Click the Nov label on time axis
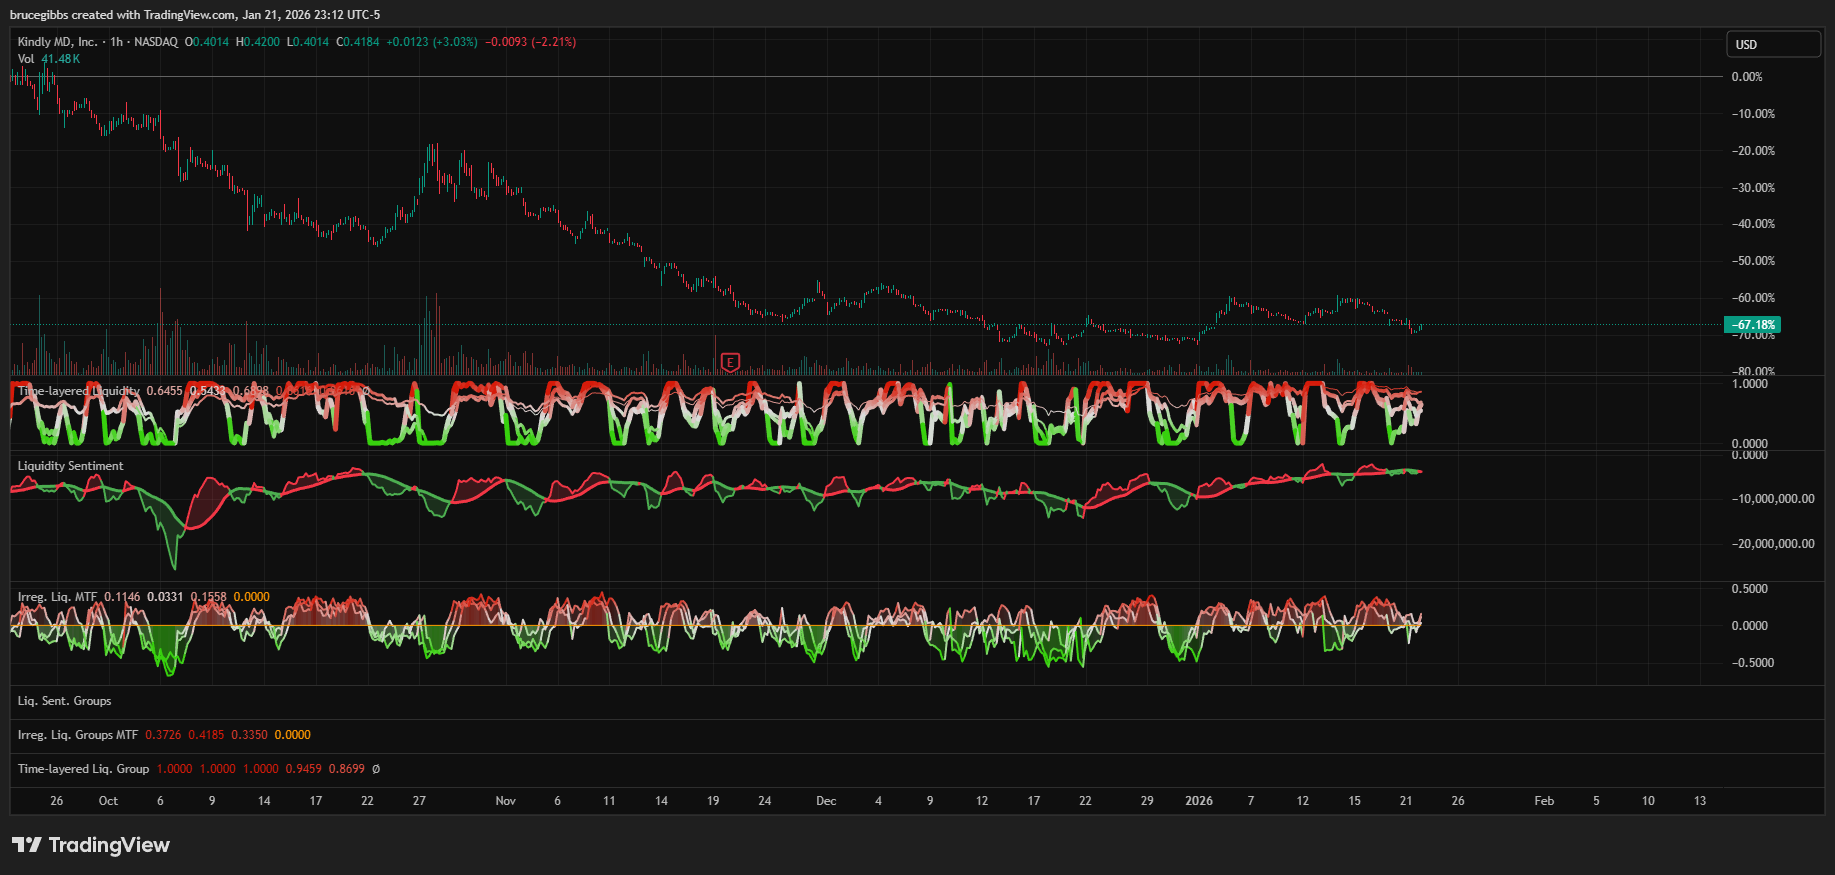This screenshot has height=875, width=1835. click(x=505, y=801)
